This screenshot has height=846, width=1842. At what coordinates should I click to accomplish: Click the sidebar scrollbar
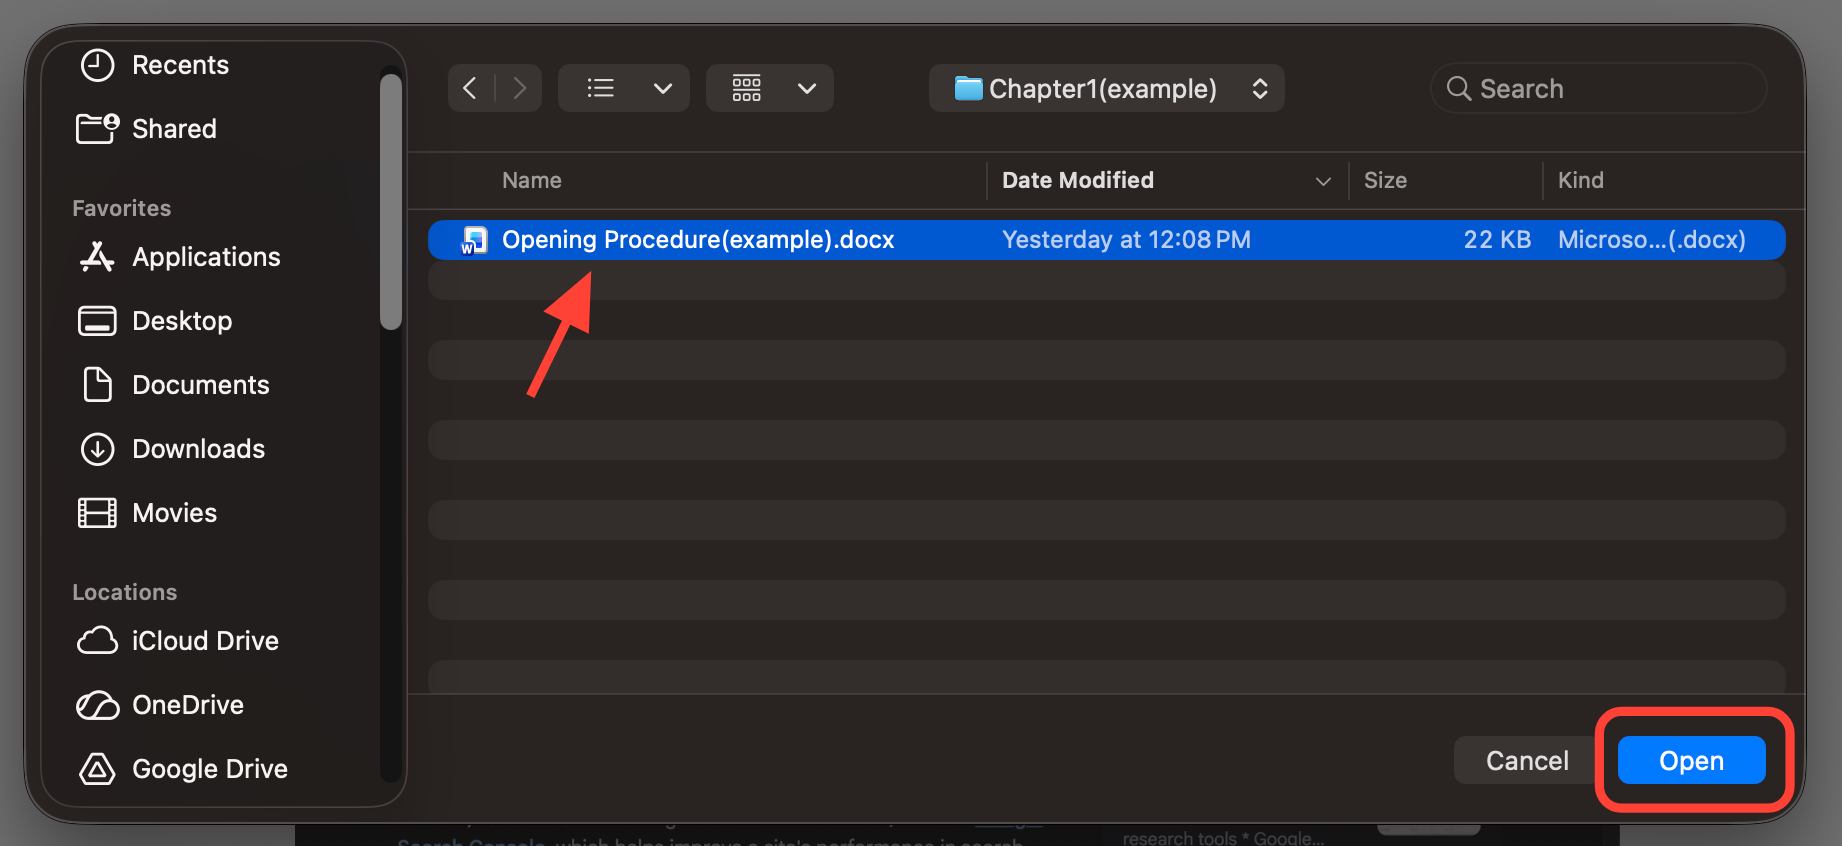391,200
